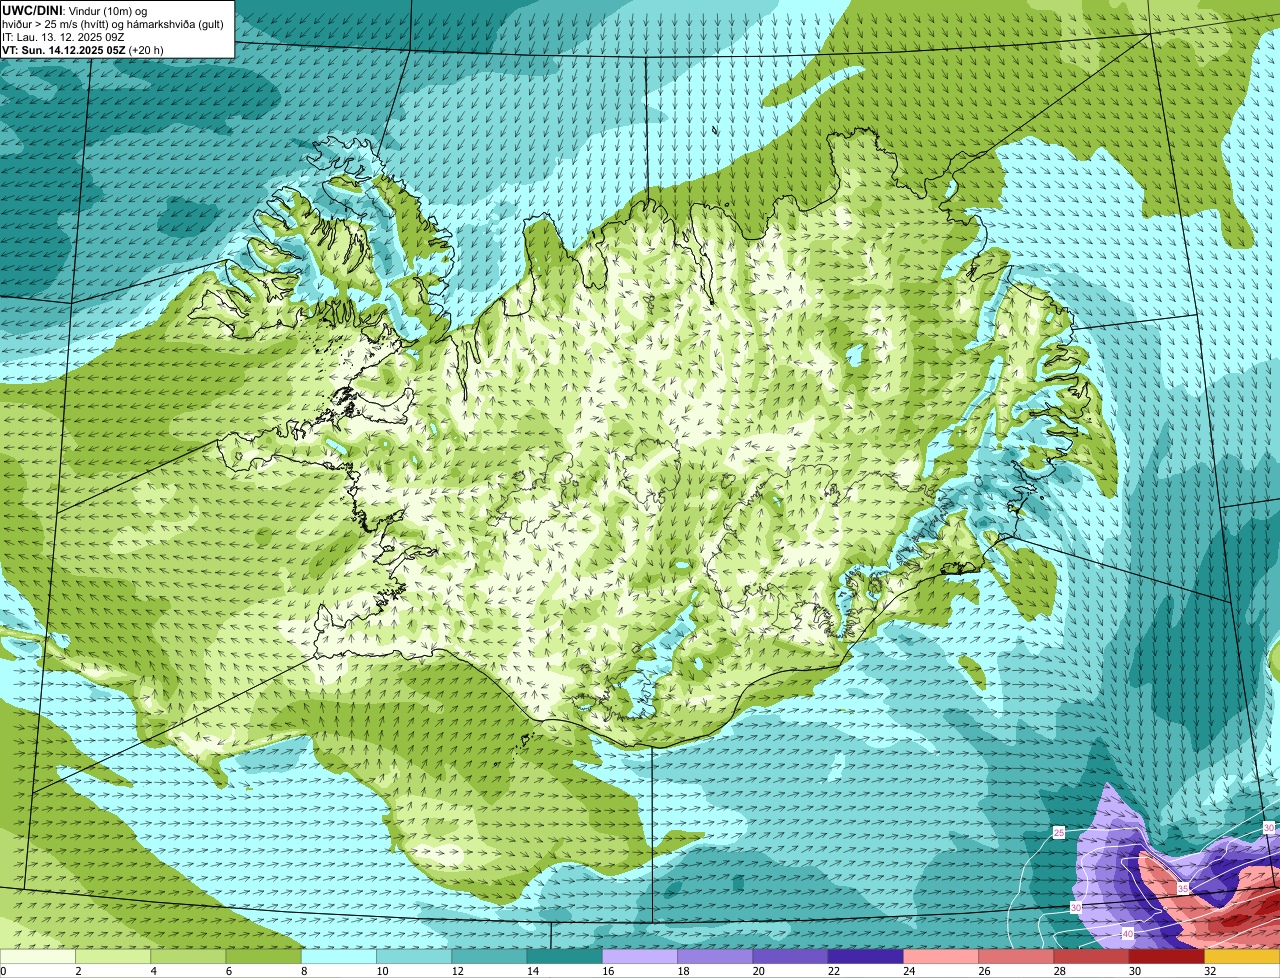Click the '28' tick label on the color scale

[x=1059, y=971]
